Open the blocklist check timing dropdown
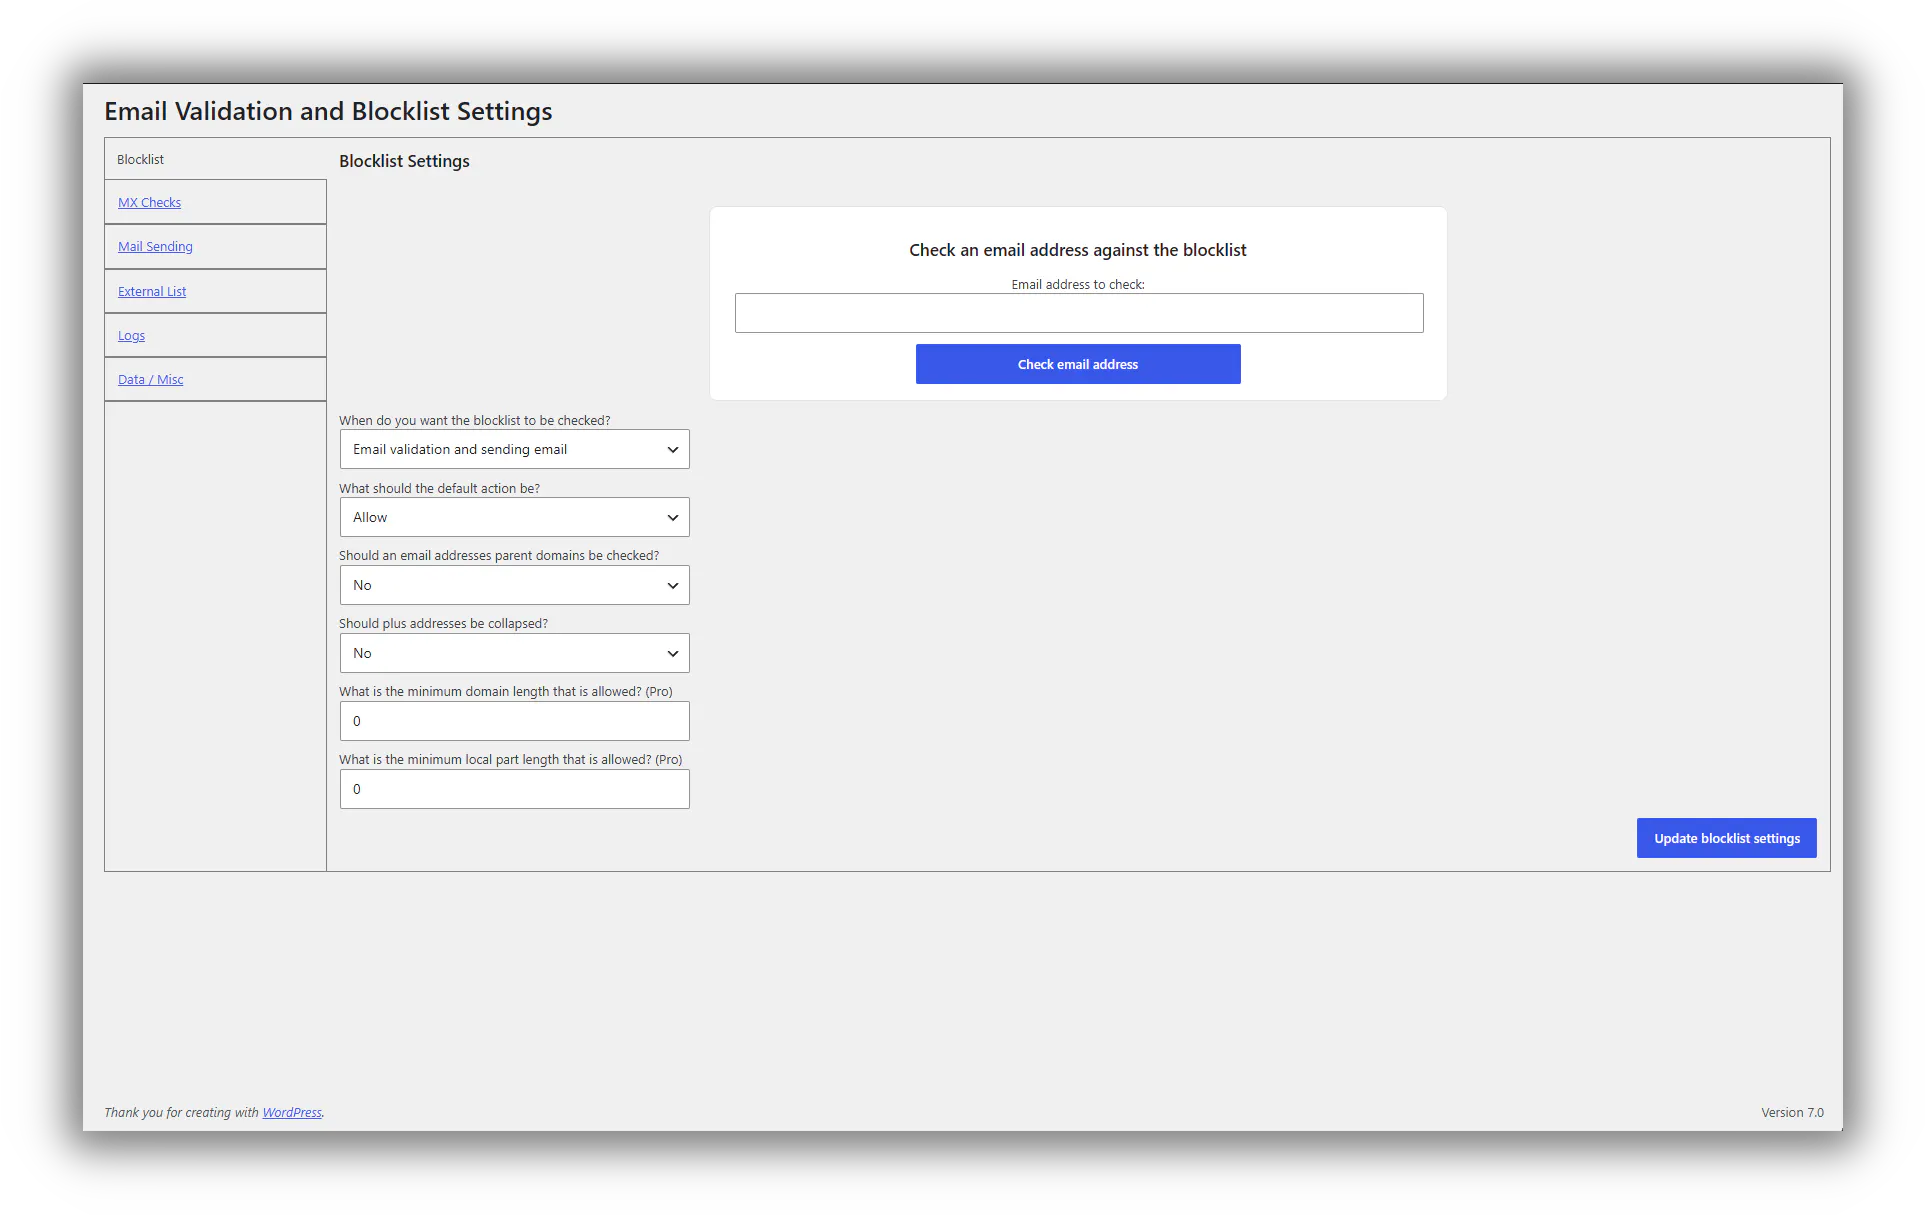The height and width of the screenshot is (1215, 1927). (514, 449)
